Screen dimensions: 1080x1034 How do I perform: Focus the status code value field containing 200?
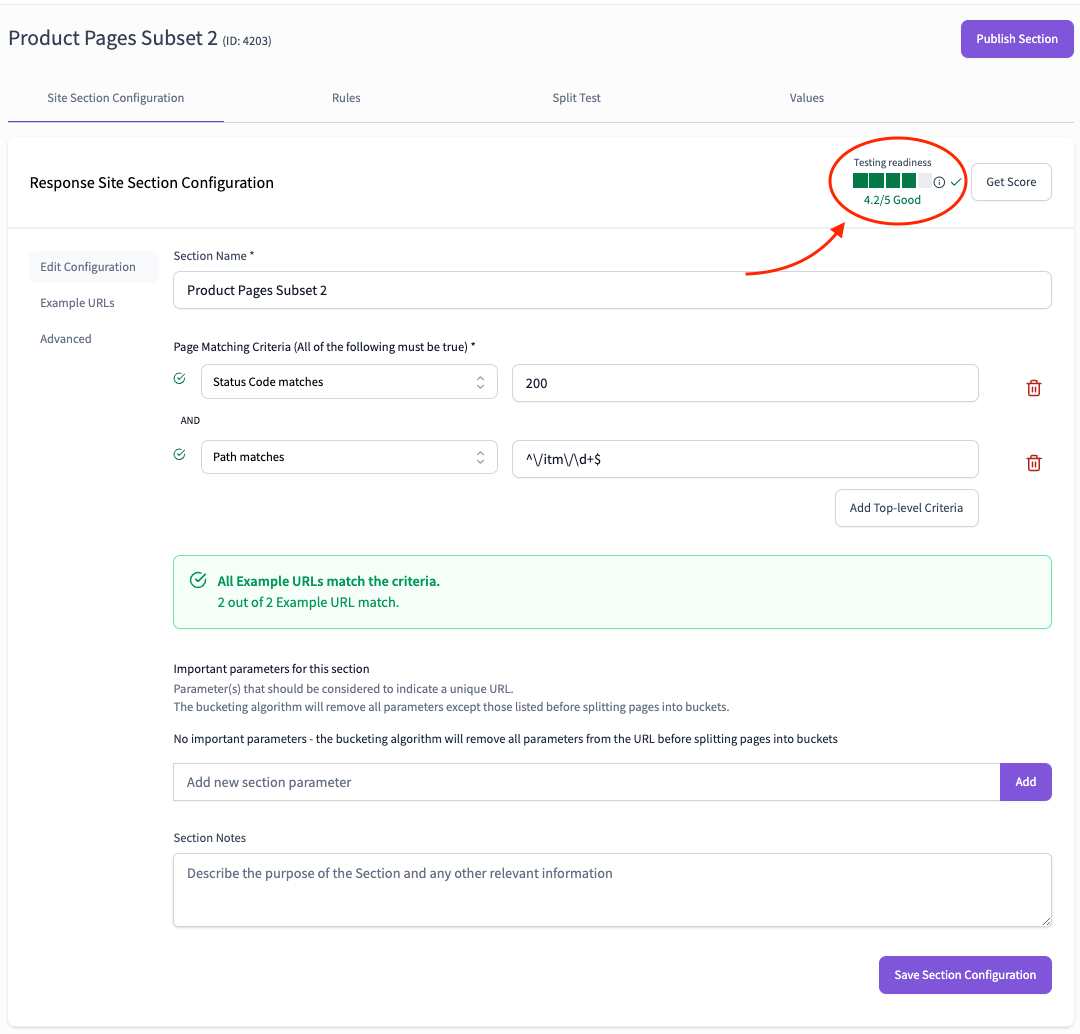[745, 383]
